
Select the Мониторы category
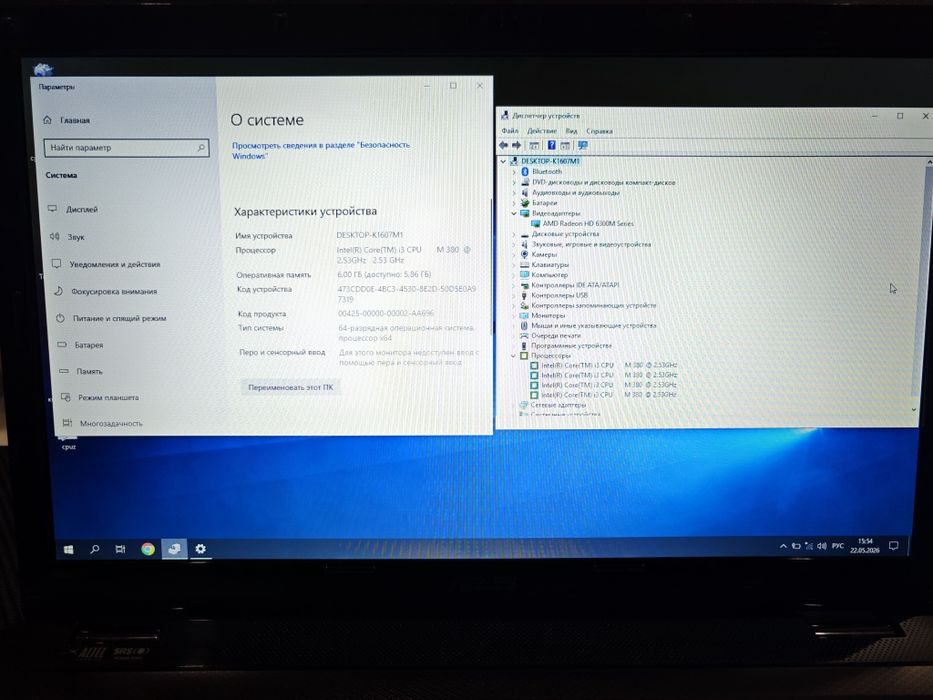click(548, 315)
